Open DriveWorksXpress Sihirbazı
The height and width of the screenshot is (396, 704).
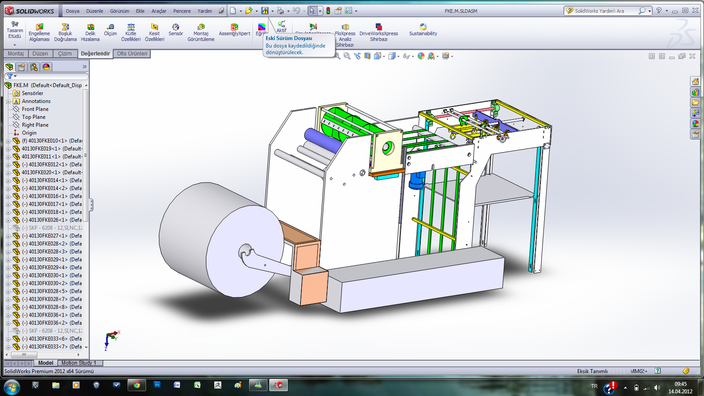tap(378, 33)
